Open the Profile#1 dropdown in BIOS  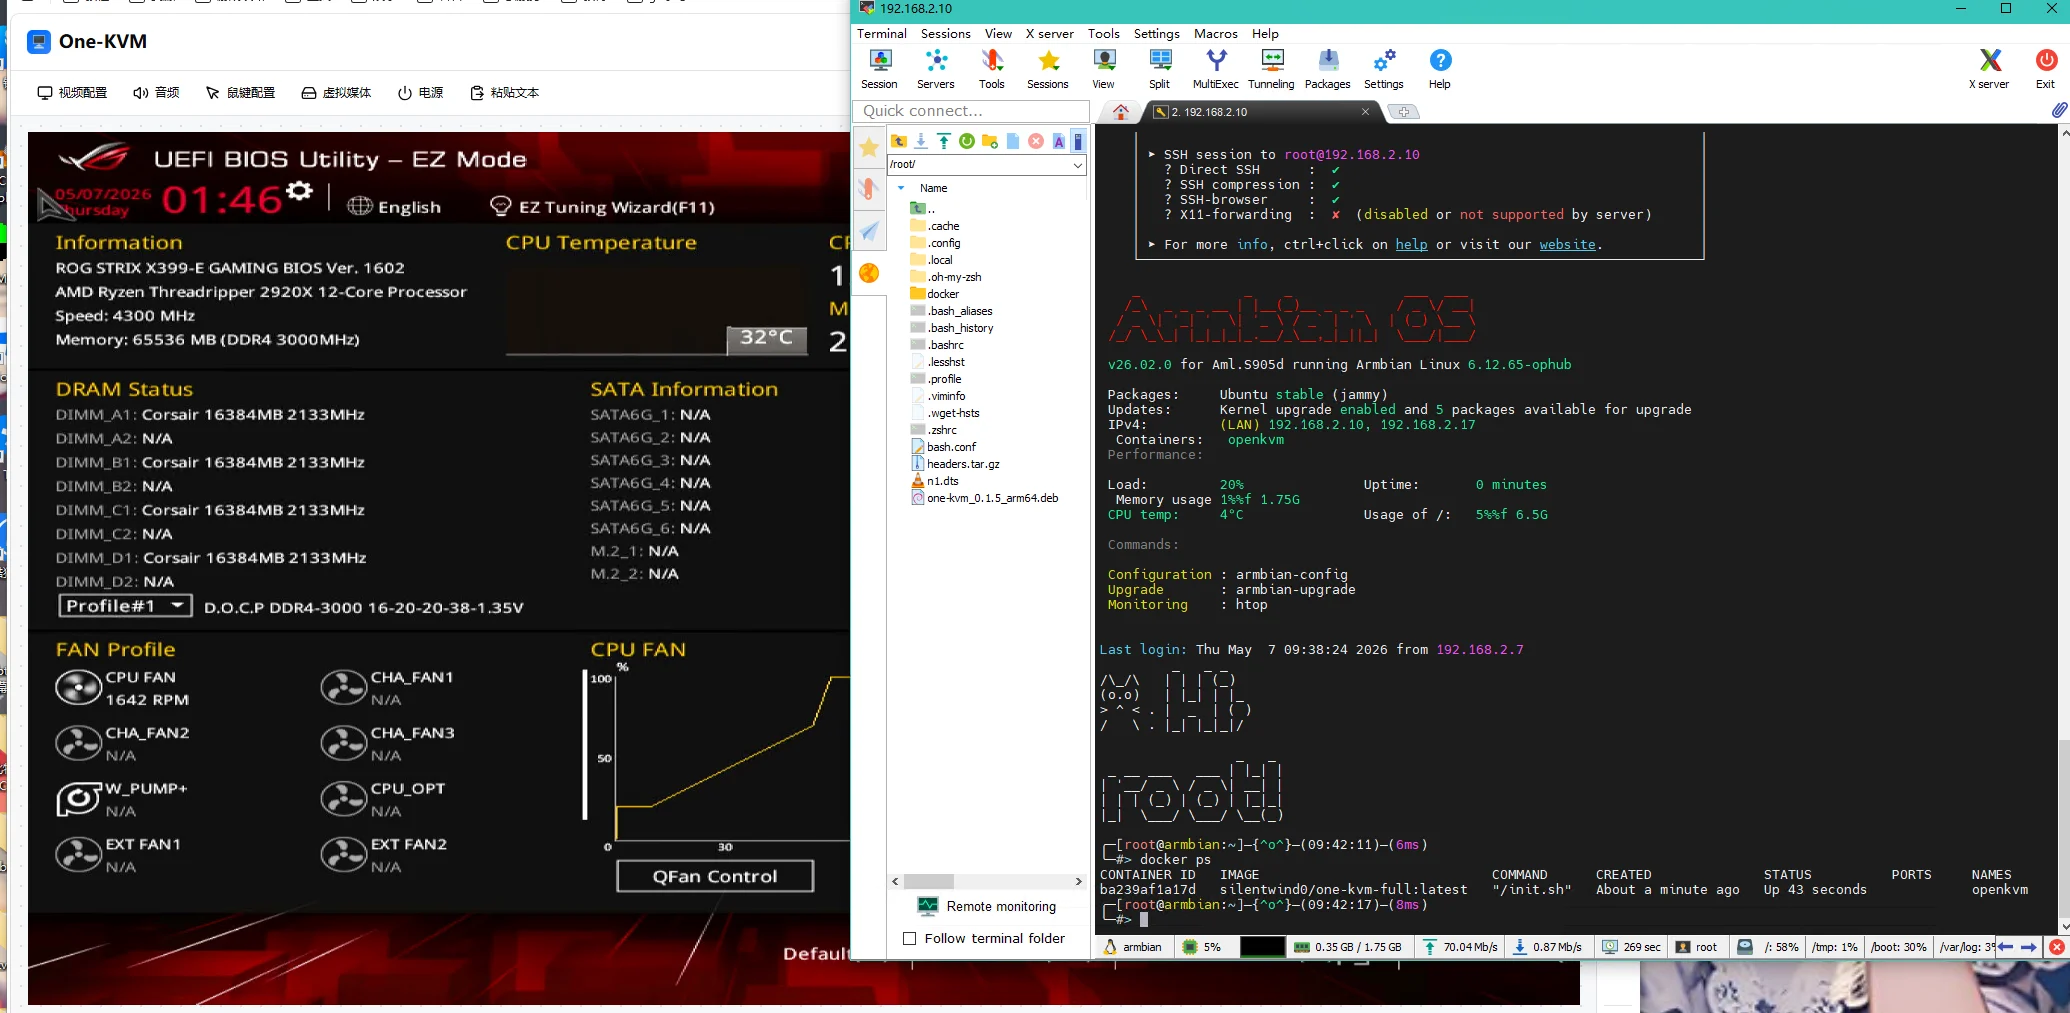click(124, 606)
